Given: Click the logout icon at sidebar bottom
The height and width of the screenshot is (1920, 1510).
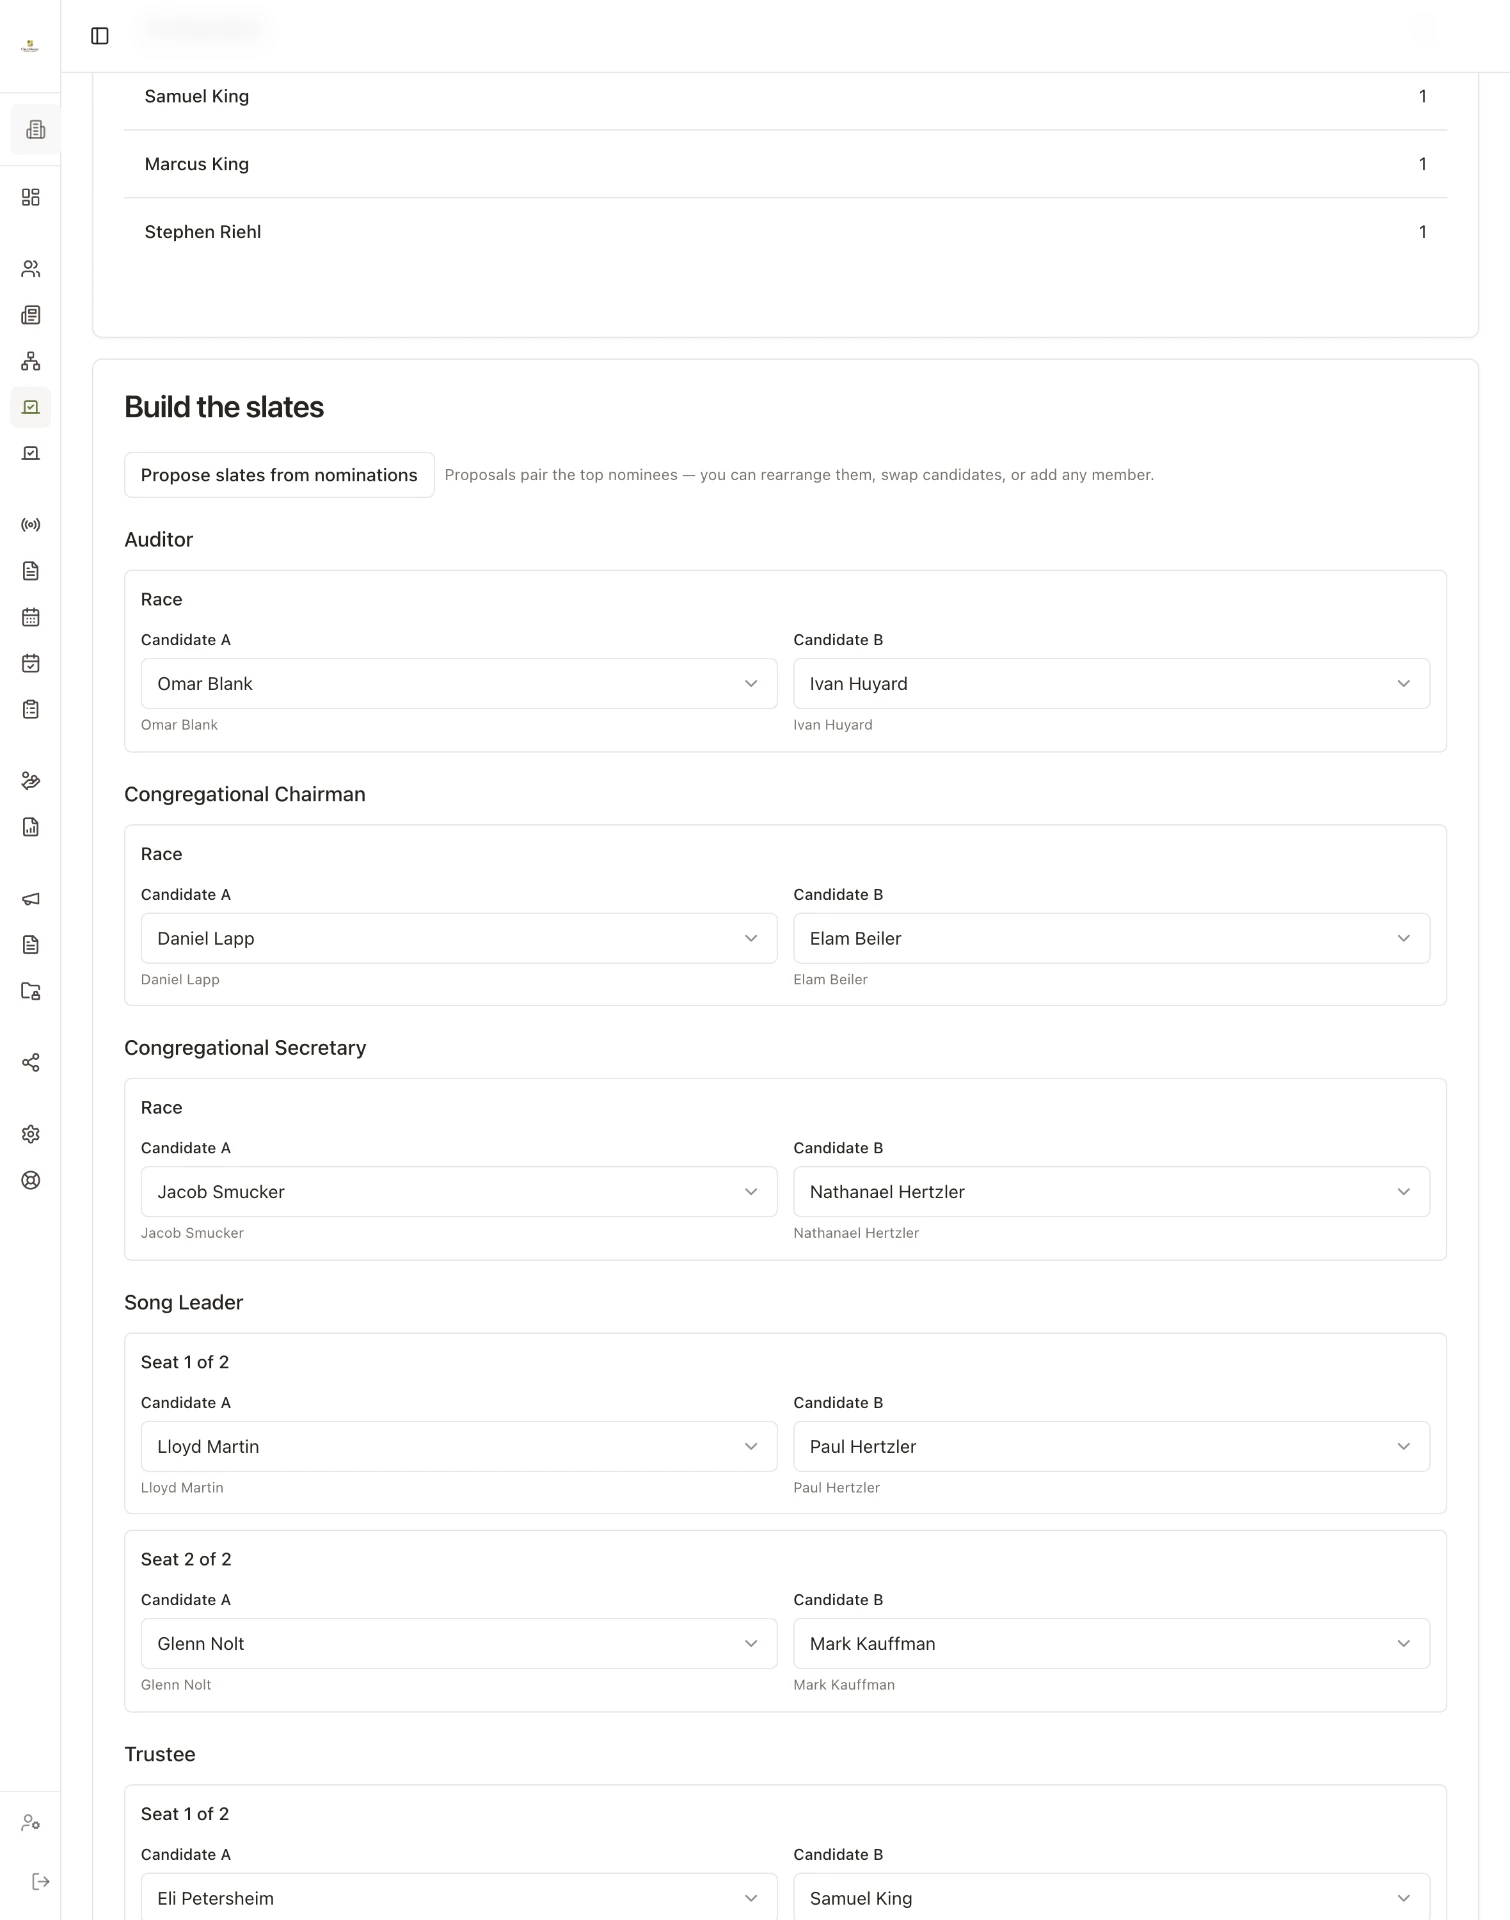Looking at the screenshot, I should click(41, 1882).
